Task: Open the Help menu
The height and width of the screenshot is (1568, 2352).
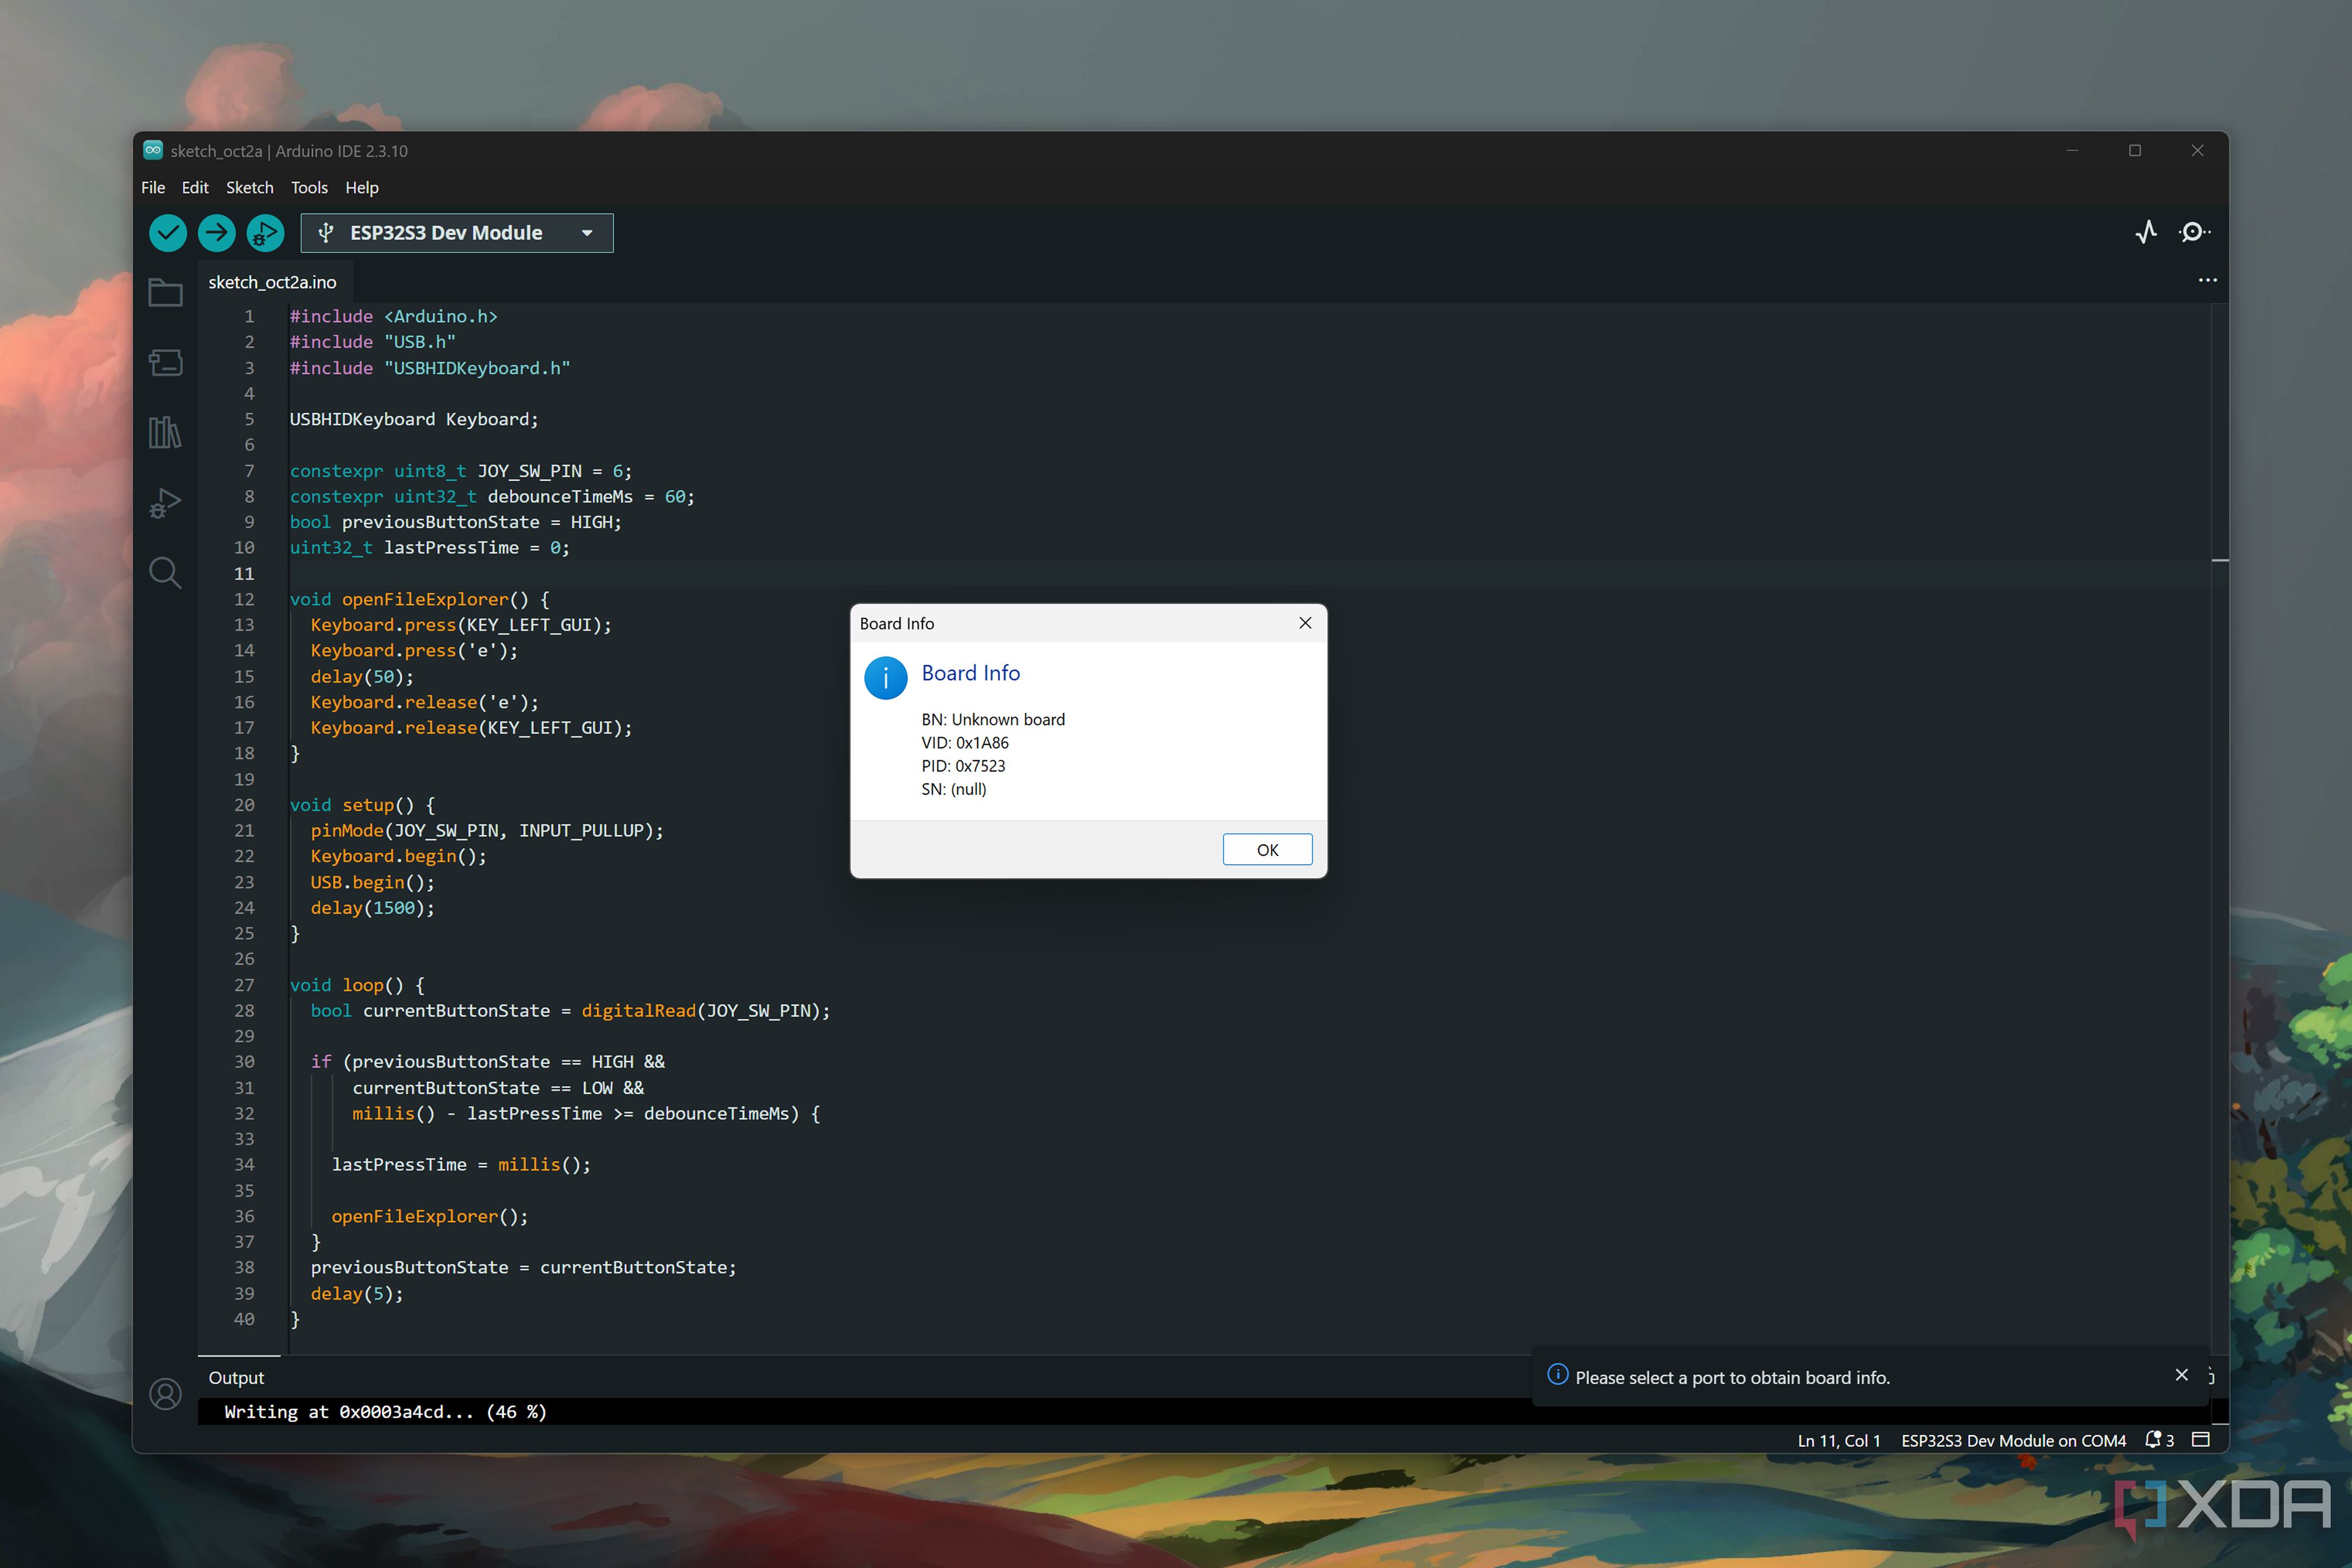Action: click(362, 187)
